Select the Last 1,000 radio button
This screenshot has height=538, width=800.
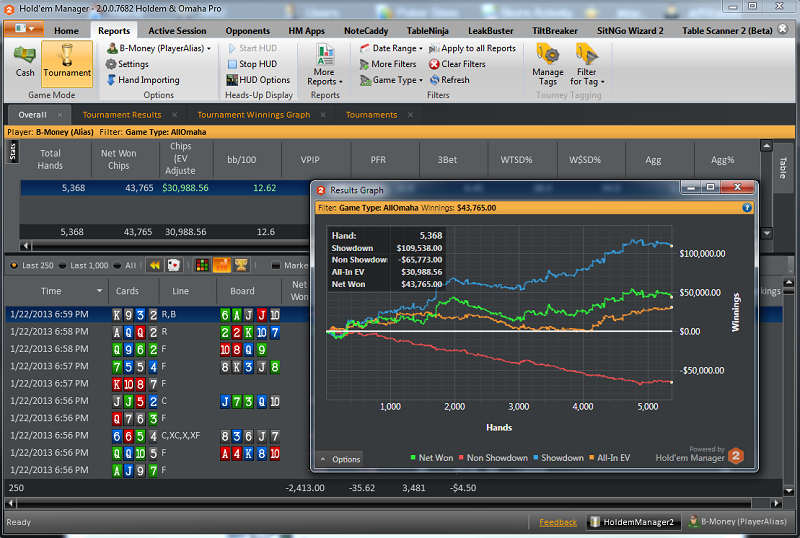64,265
